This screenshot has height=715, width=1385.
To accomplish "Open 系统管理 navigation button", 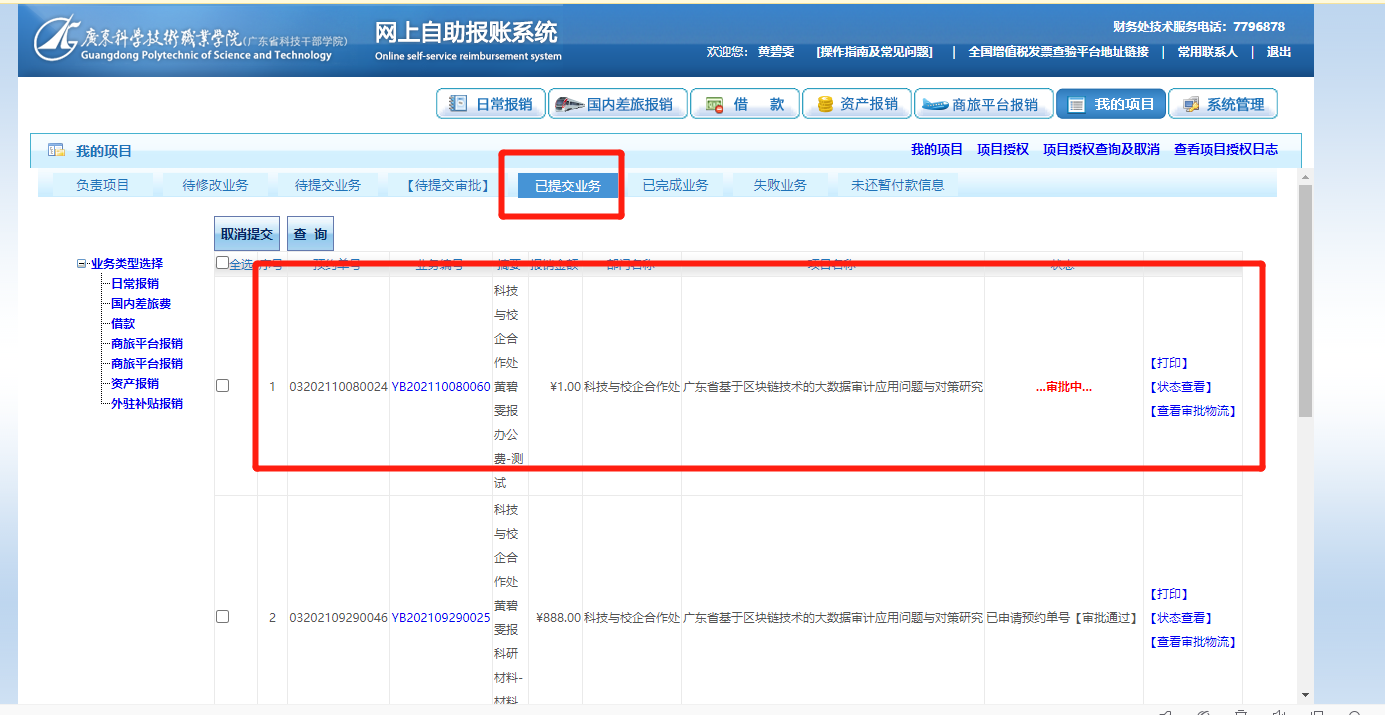I will [1222, 104].
